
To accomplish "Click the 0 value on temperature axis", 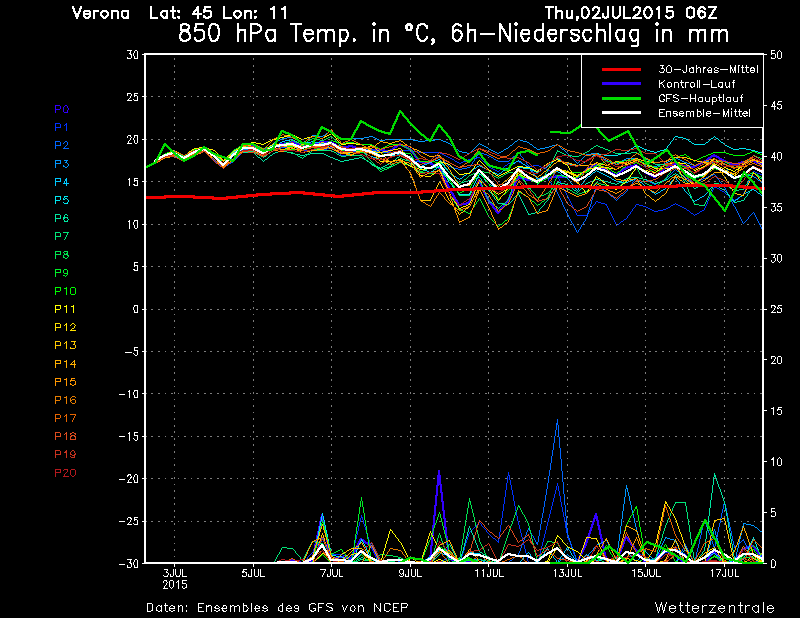I will [136, 309].
